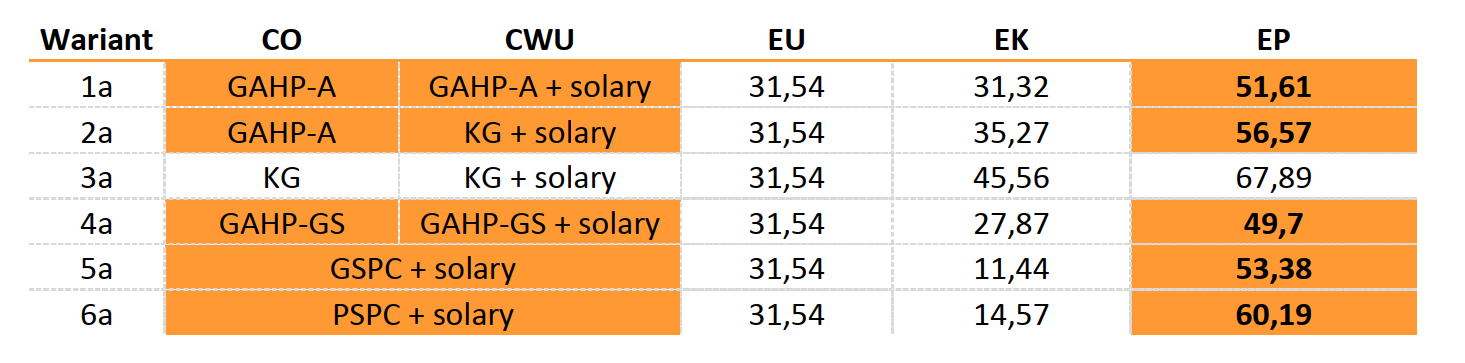Click the EP value 51,61
Screen dimensions: 1465x363
[x=1274, y=87]
